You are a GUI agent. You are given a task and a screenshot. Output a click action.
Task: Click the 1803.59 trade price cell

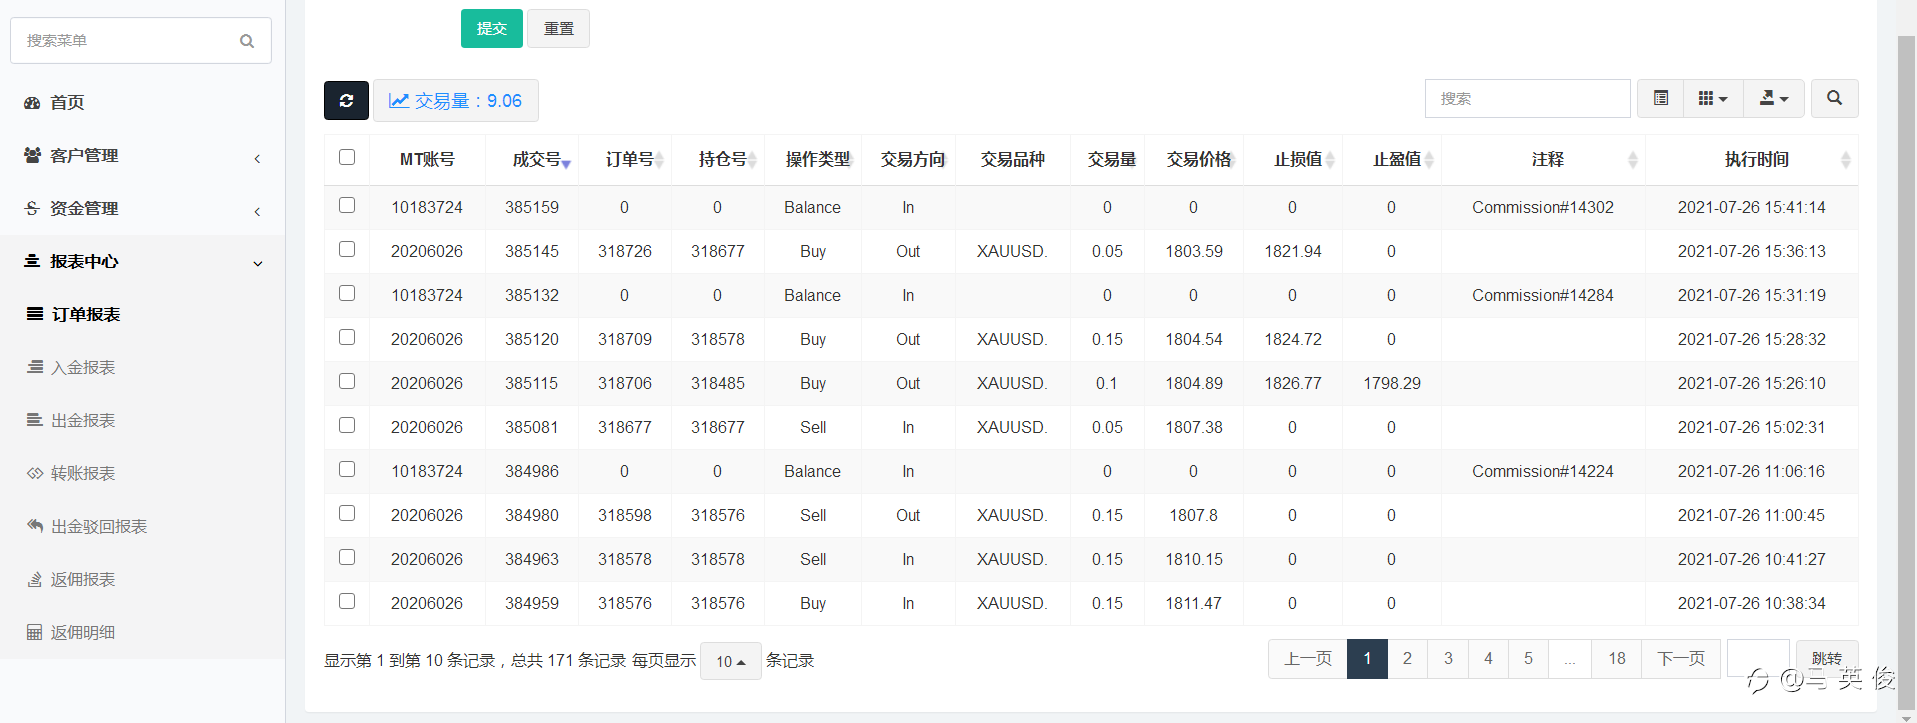[1194, 252]
